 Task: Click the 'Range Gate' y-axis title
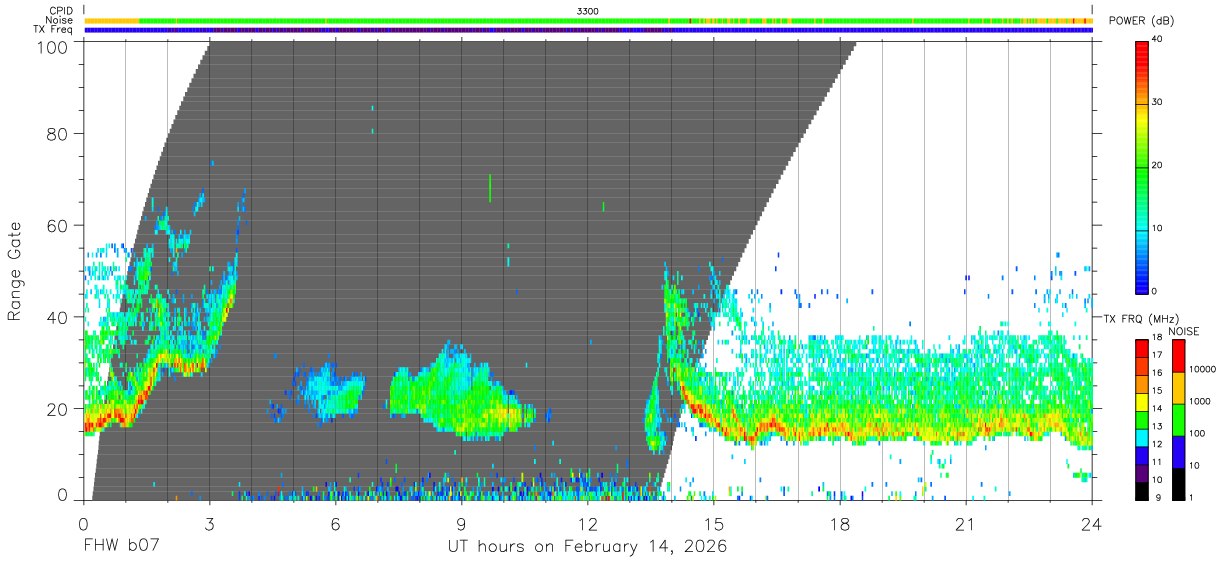click(15, 270)
